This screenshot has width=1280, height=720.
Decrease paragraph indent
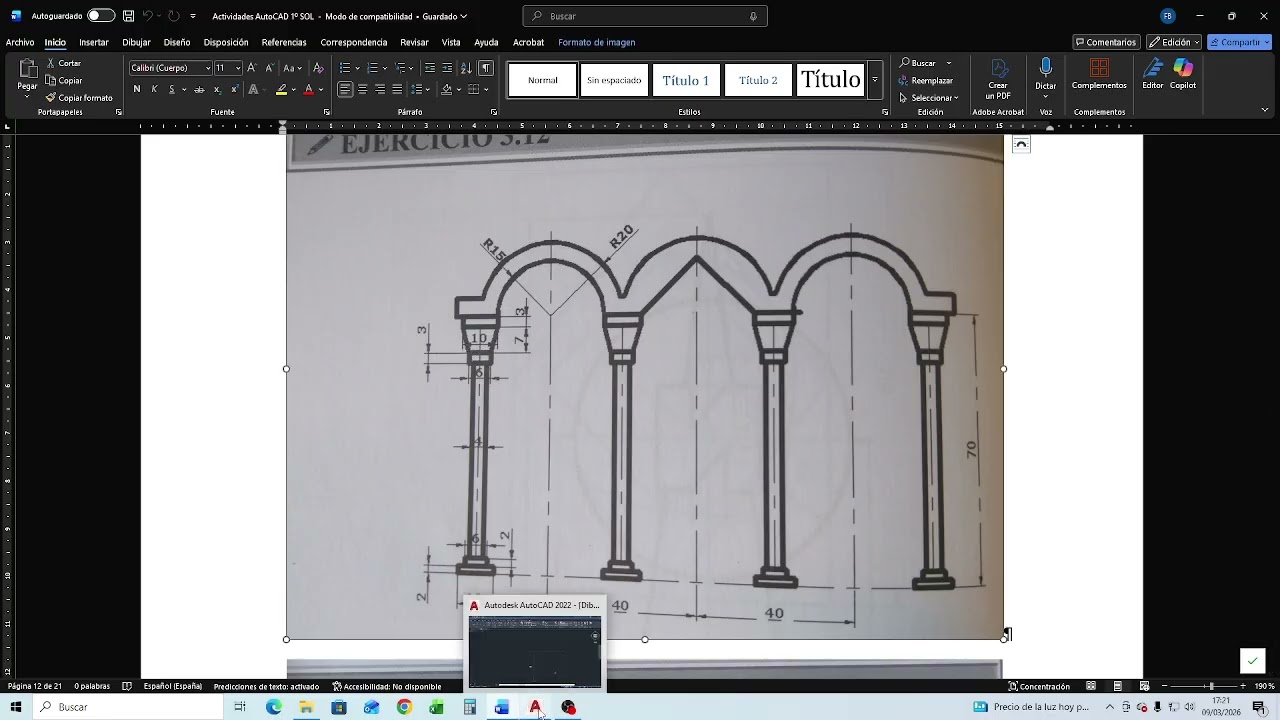pos(430,68)
